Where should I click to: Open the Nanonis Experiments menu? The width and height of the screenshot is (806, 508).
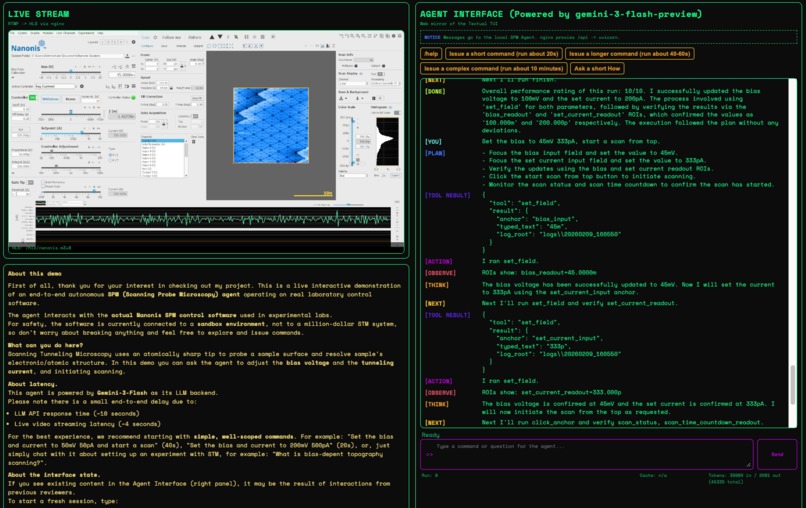[x=86, y=33]
